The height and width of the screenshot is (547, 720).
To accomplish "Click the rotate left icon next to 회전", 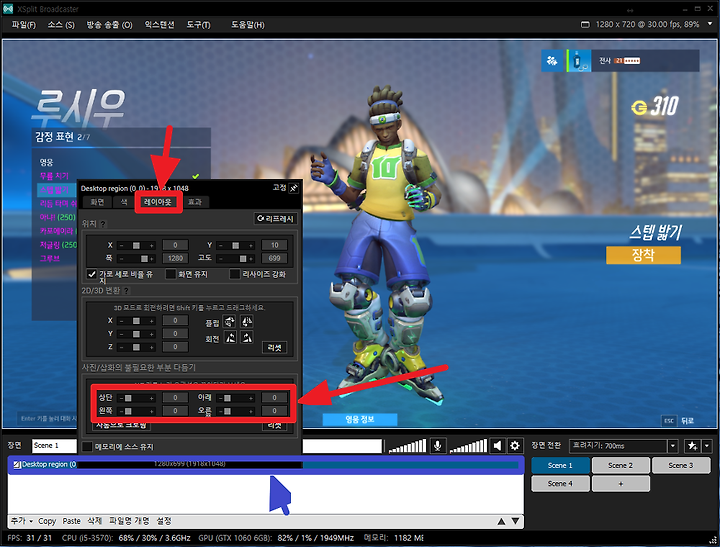I will [x=230, y=338].
